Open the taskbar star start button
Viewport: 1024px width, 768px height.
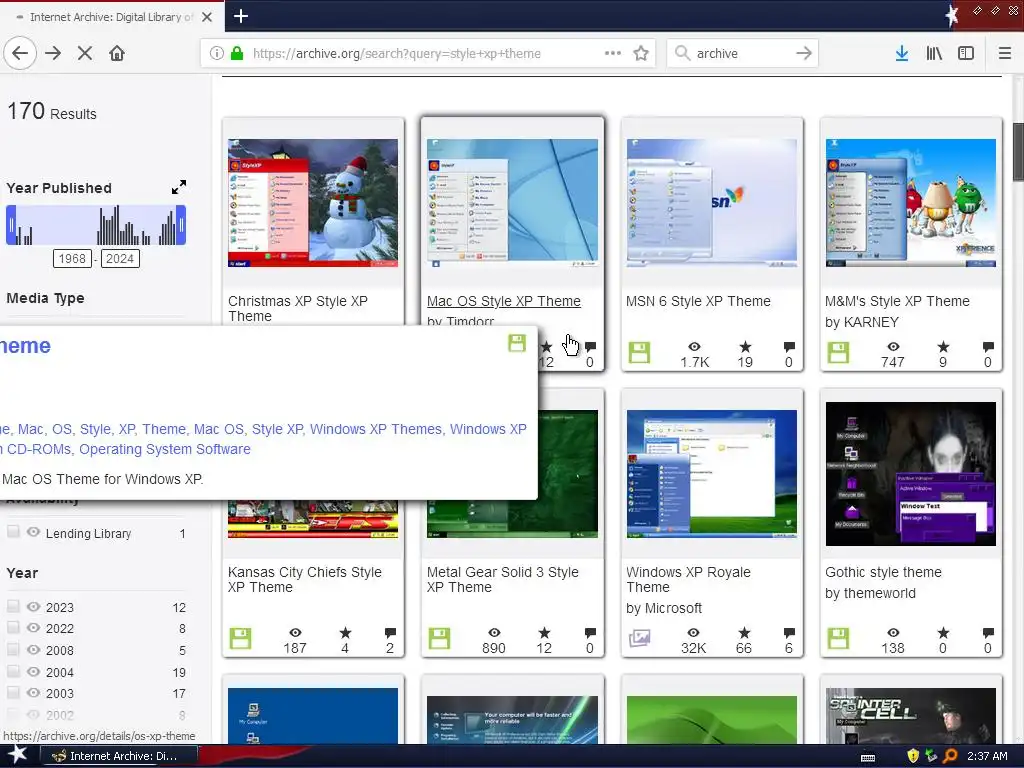pos(18,755)
